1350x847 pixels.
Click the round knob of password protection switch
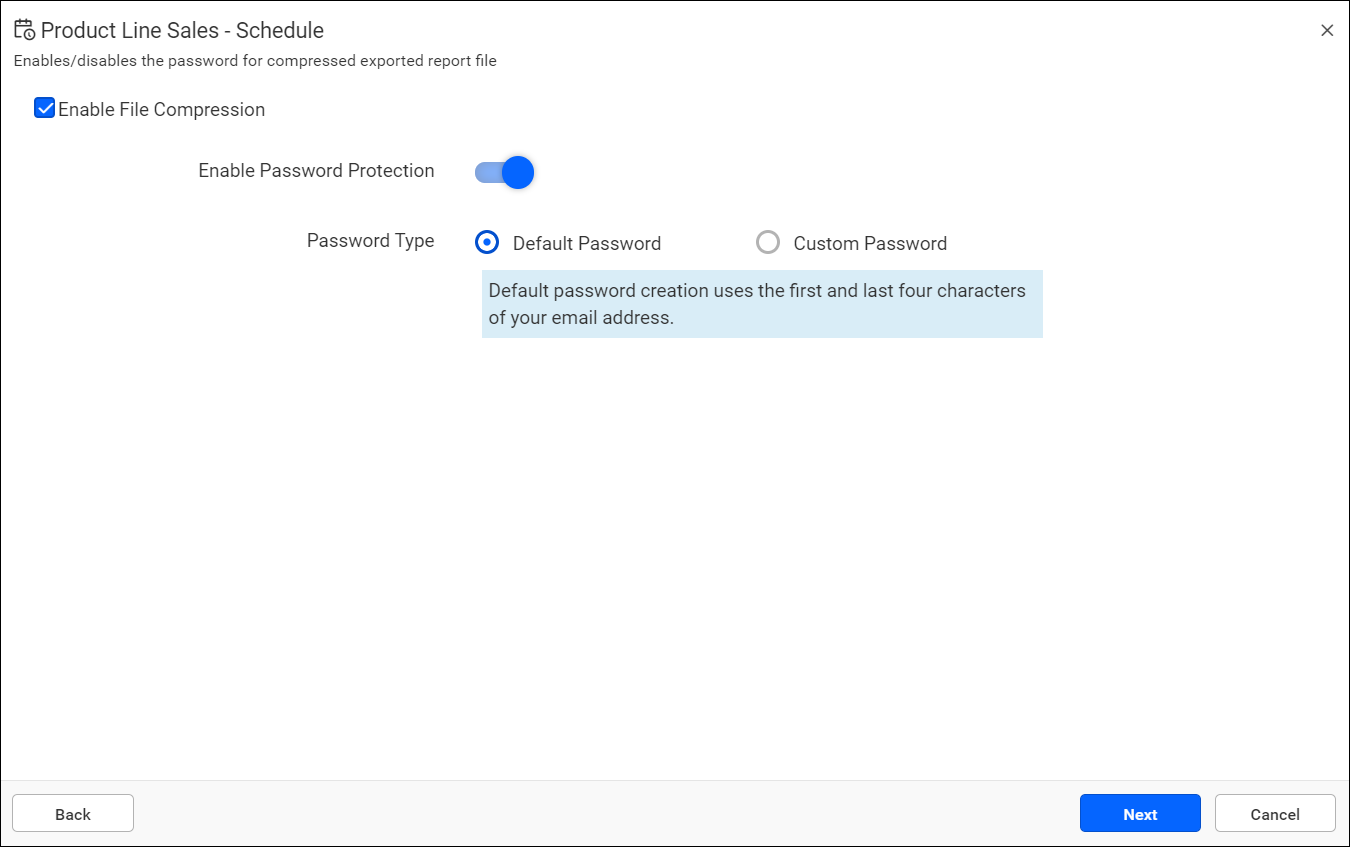(517, 172)
